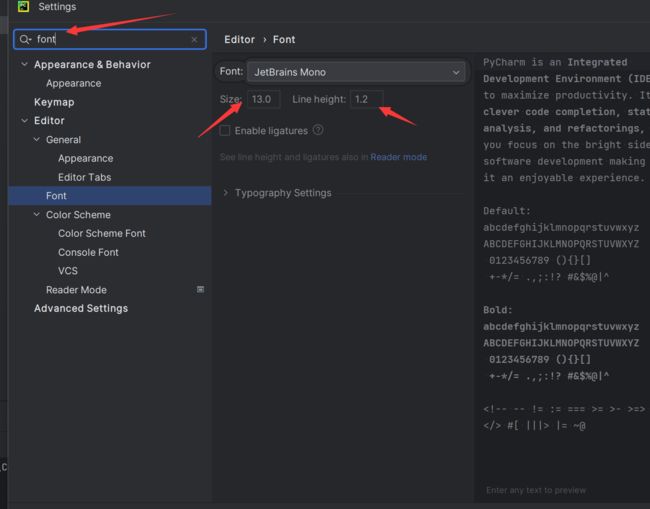
Task: Enable ligatures checkbox
Action: point(225,131)
